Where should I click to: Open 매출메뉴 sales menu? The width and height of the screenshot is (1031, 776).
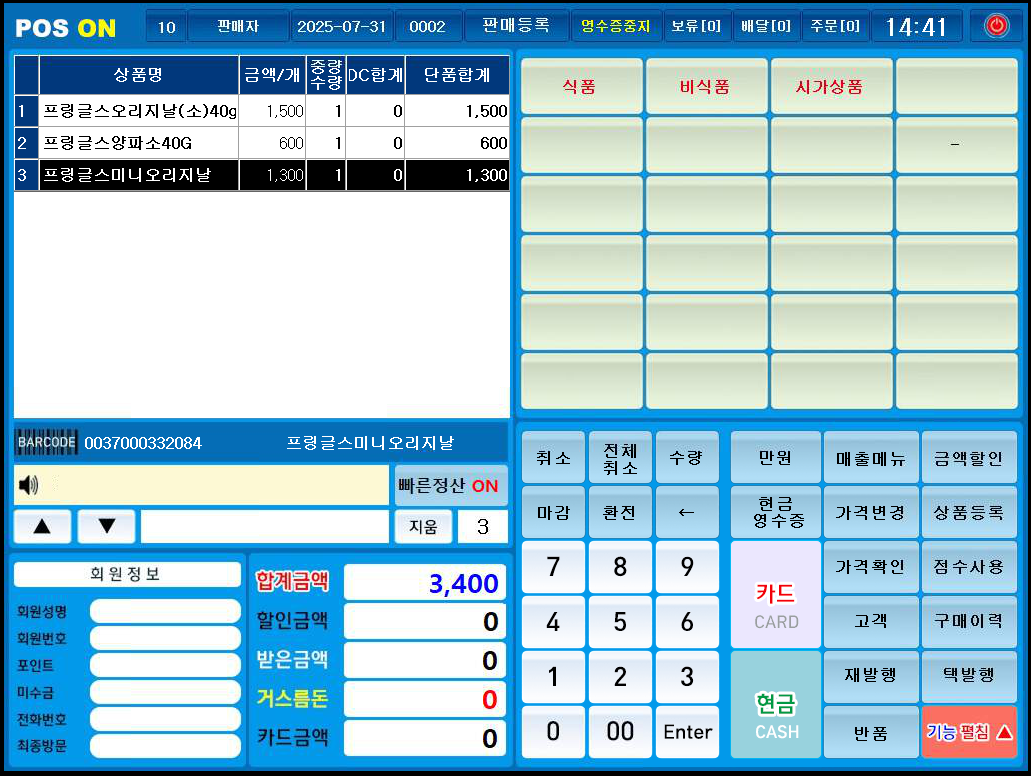coord(871,458)
